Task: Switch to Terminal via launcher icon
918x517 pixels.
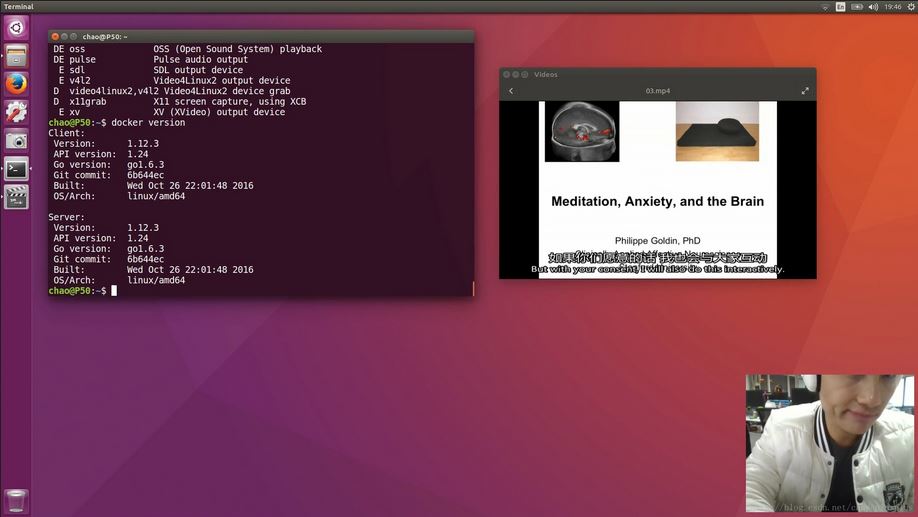Action: coord(16,169)
